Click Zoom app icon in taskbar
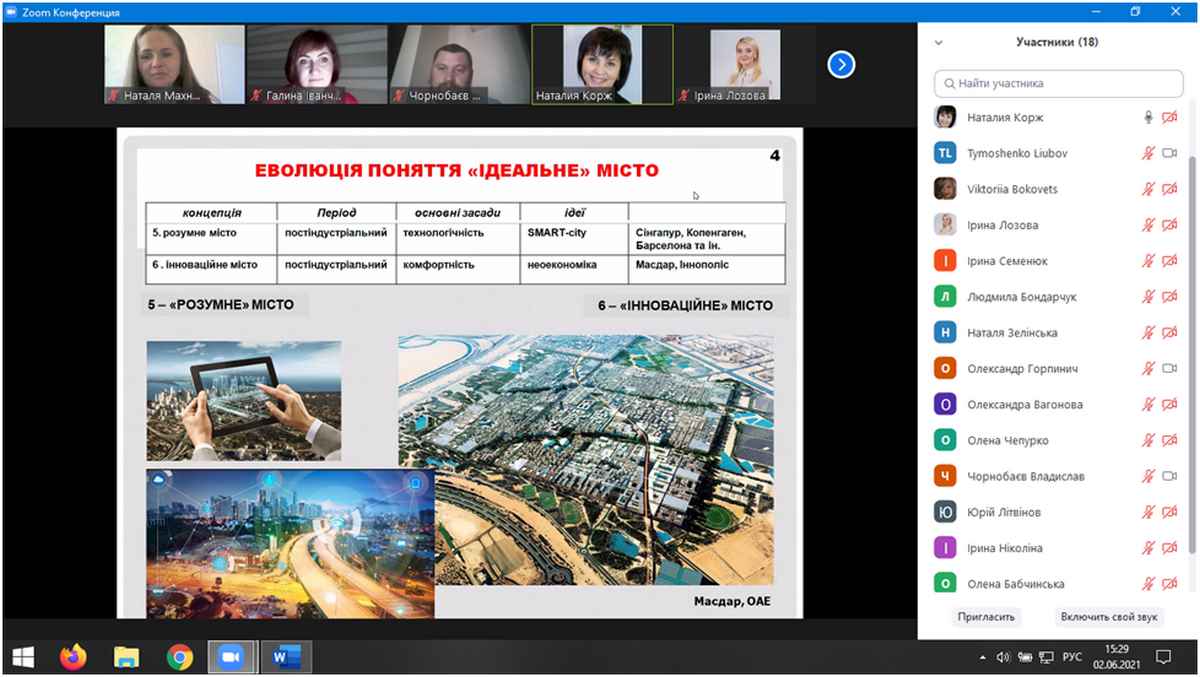Screen dimensions: 1200x677 [x=232, y=657]
